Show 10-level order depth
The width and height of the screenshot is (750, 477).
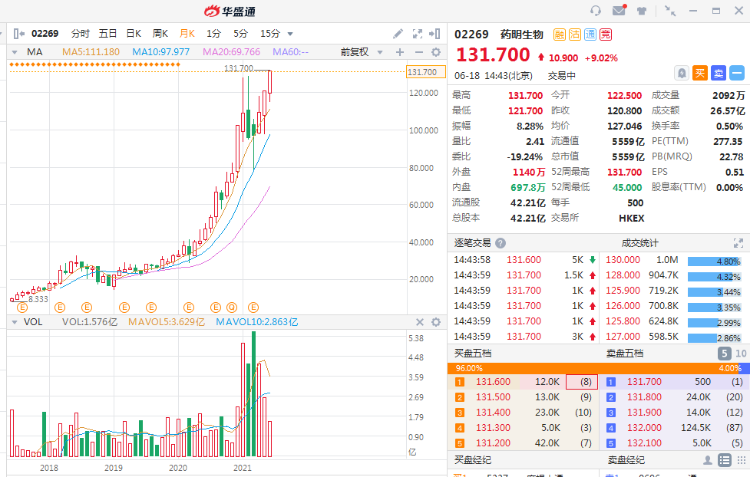(740, 354)
